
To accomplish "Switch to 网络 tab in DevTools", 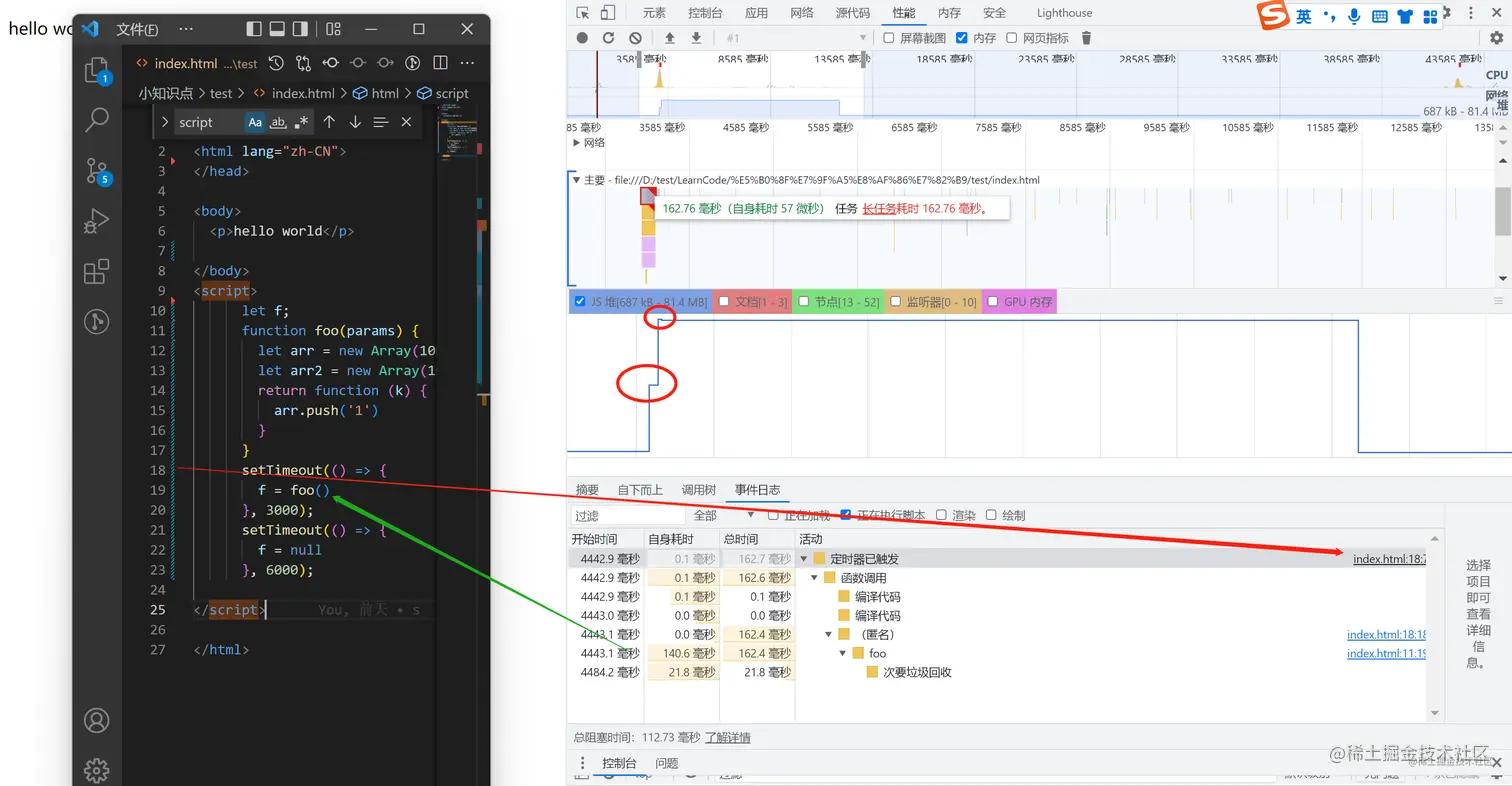I will (801, 13).
